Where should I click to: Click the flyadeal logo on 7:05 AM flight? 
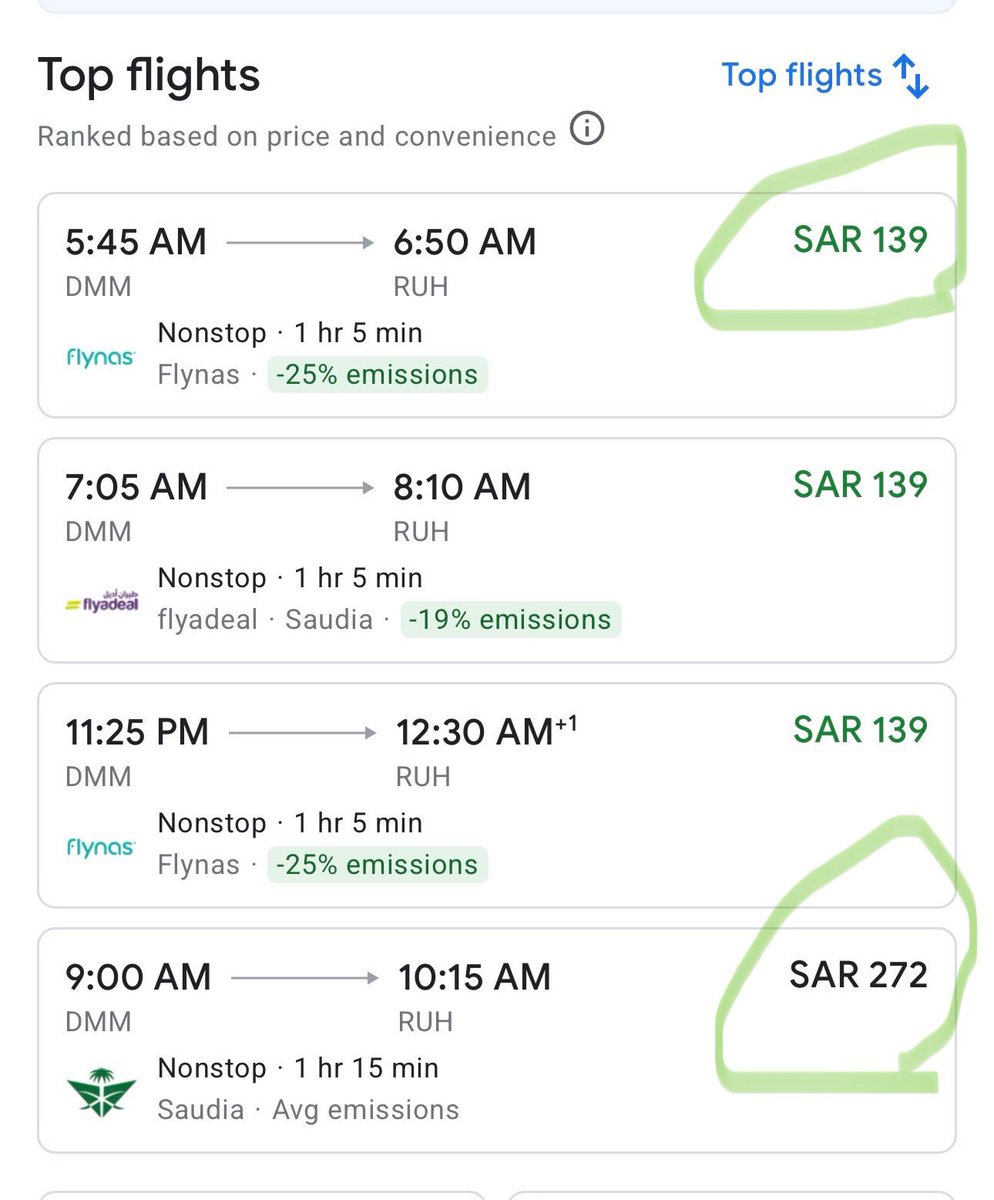(x=101, y=601)
